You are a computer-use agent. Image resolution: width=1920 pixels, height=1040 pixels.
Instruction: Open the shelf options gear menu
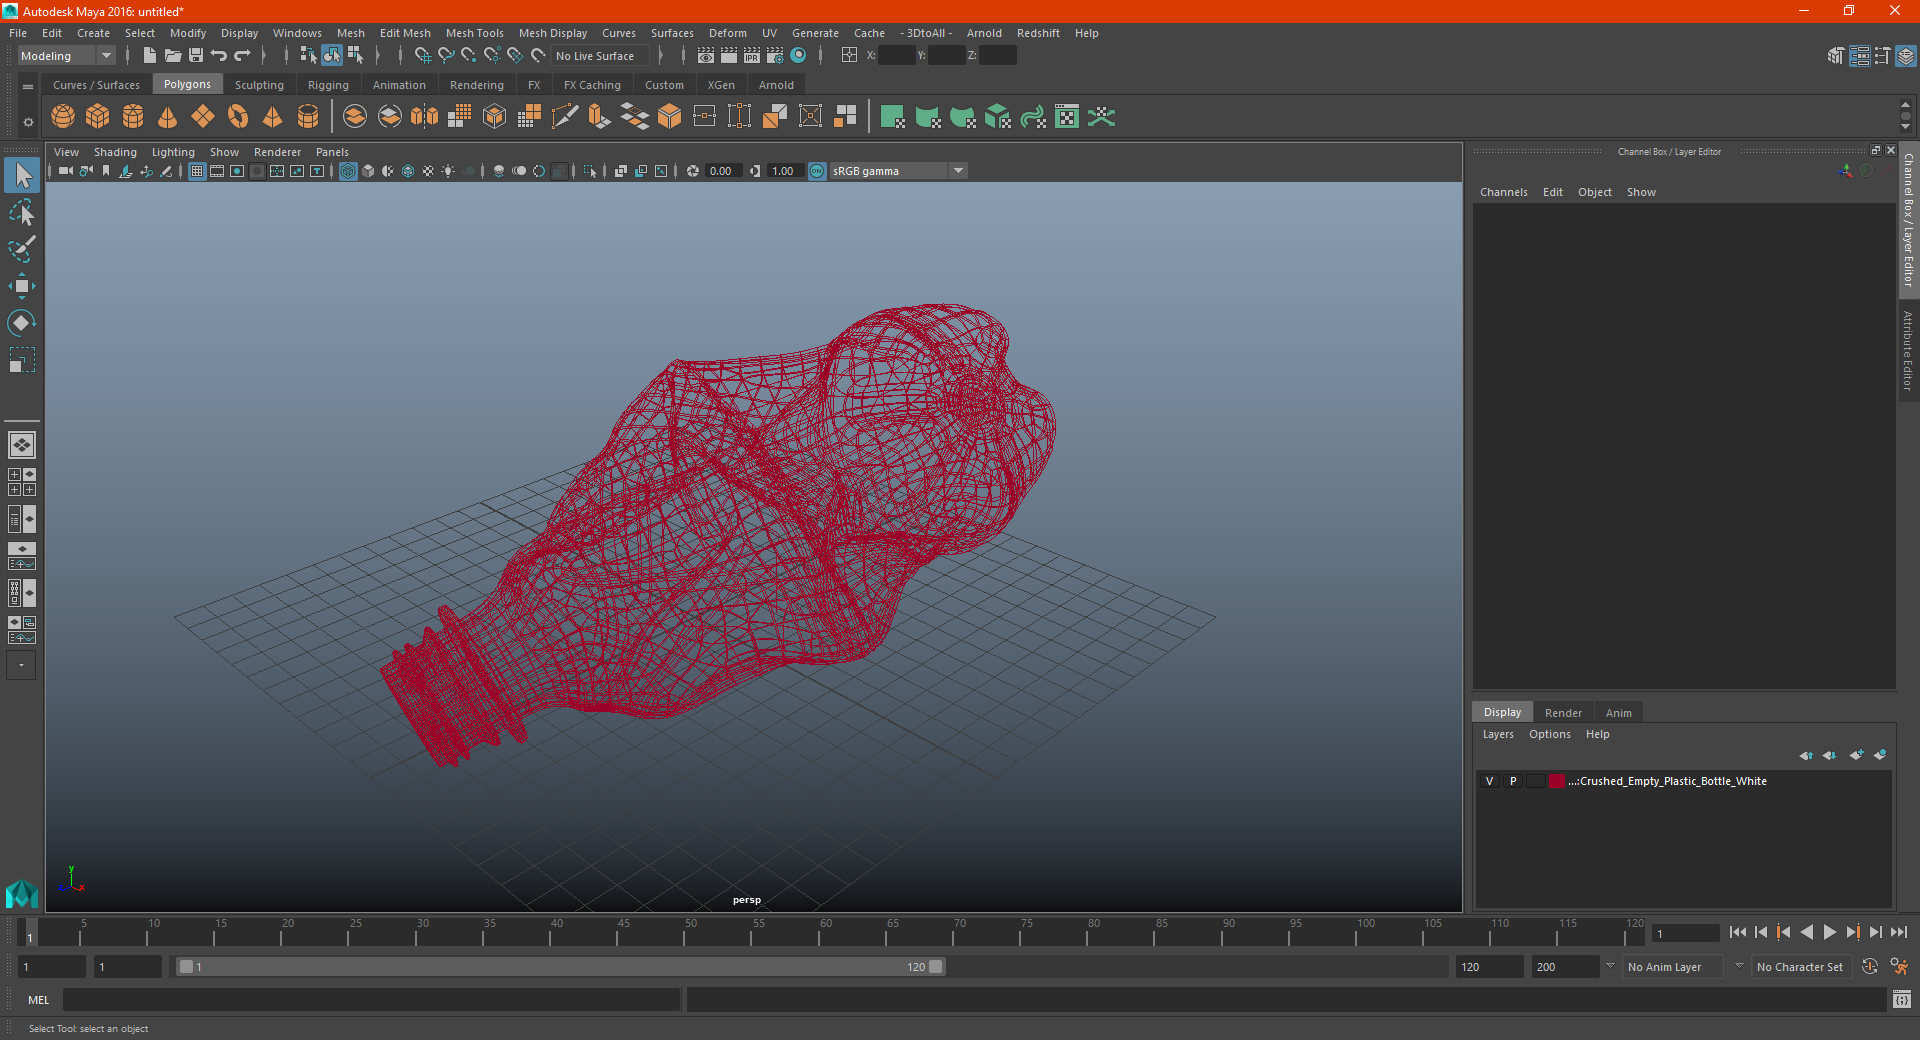tap(28, 122)
